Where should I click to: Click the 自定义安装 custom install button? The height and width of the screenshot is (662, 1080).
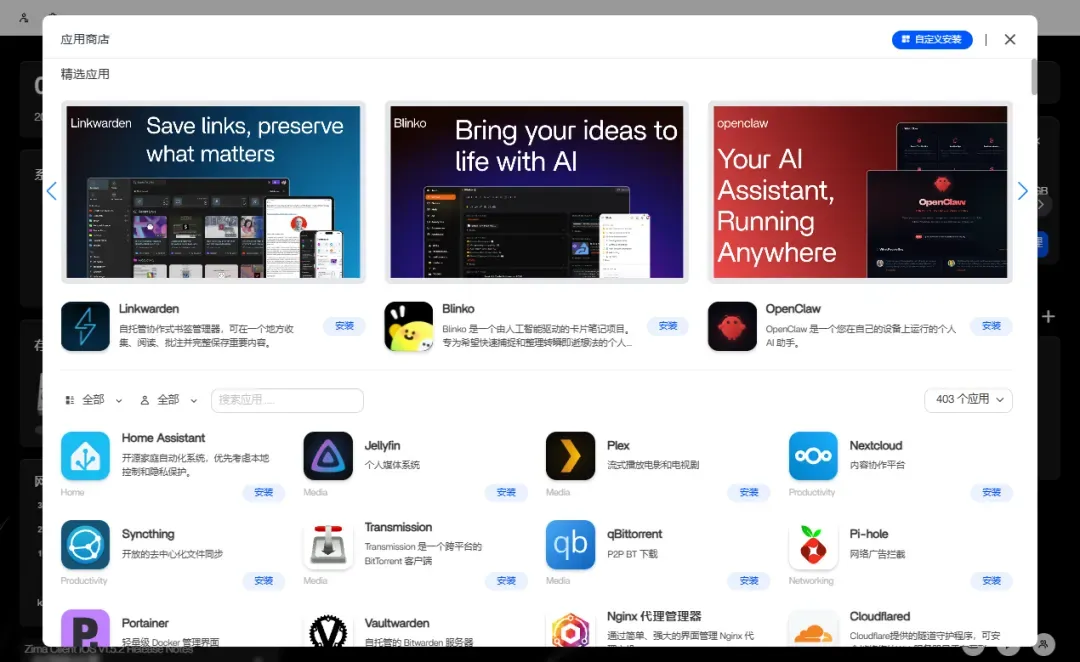pyautogui.click(x=932, y=39)
